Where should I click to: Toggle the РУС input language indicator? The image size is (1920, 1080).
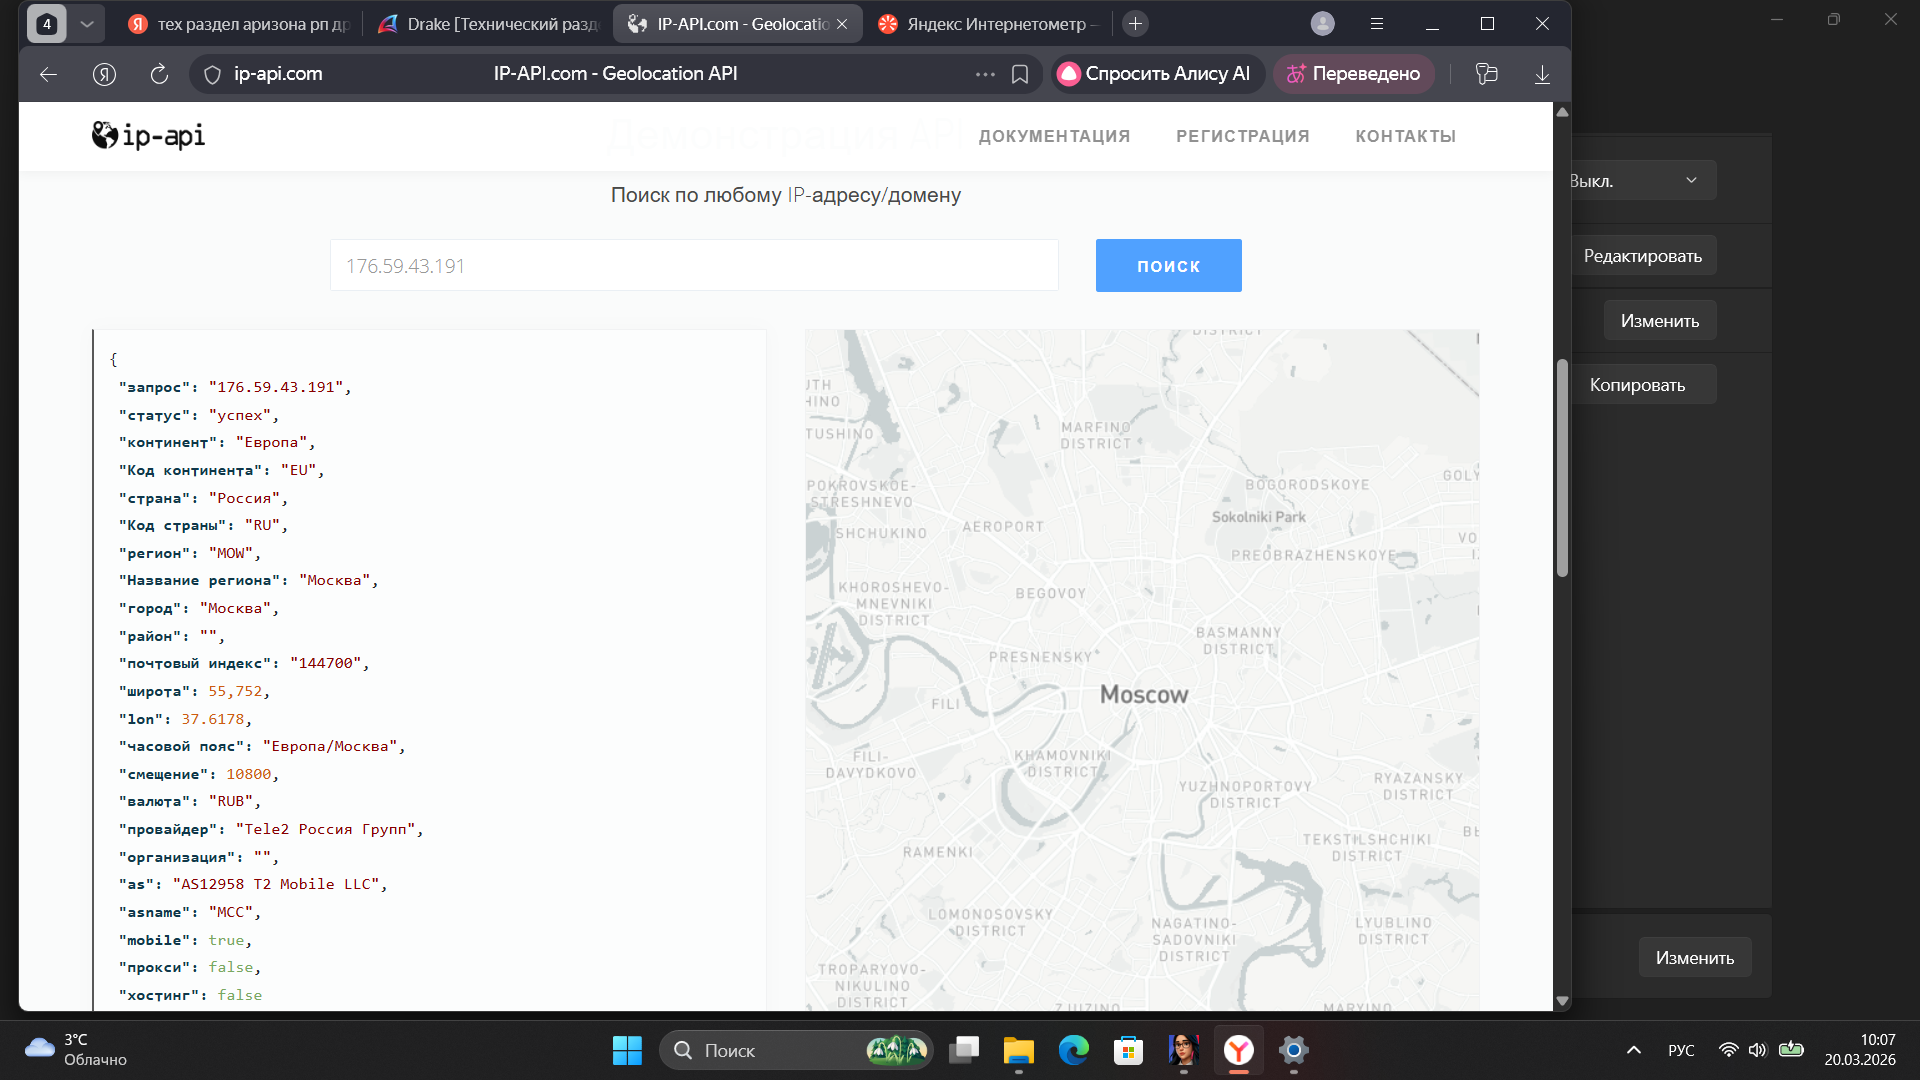pos(1681,1050)
